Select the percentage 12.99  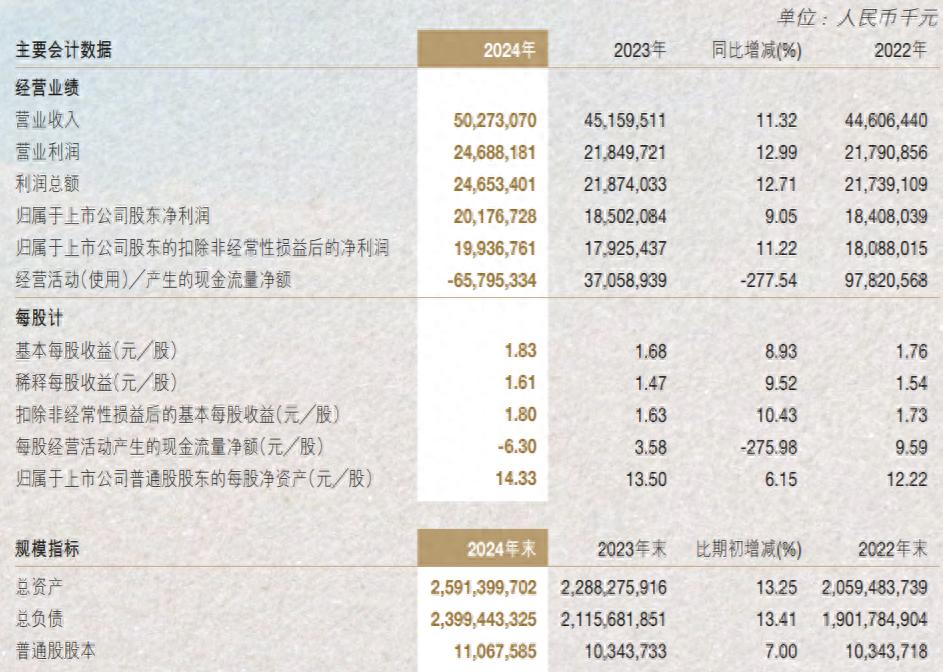[x=776, y=152]
